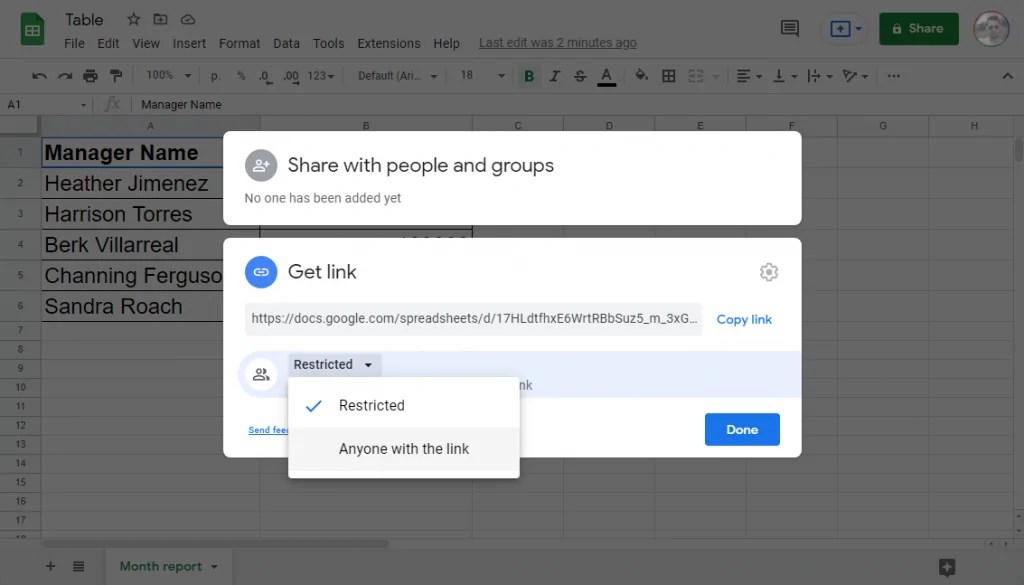The image size is (1024, 585).
Task: Choose the Text color swatch
Action: [x=606, y=75]
